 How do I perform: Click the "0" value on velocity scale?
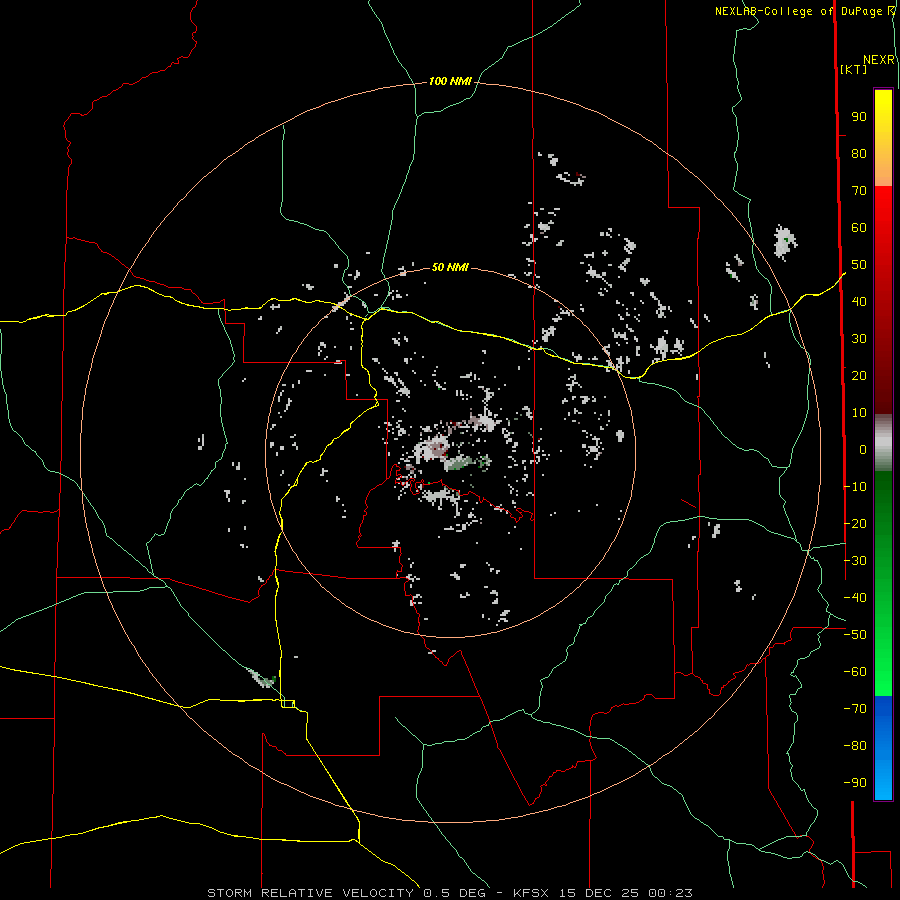[x=863, y=449]
